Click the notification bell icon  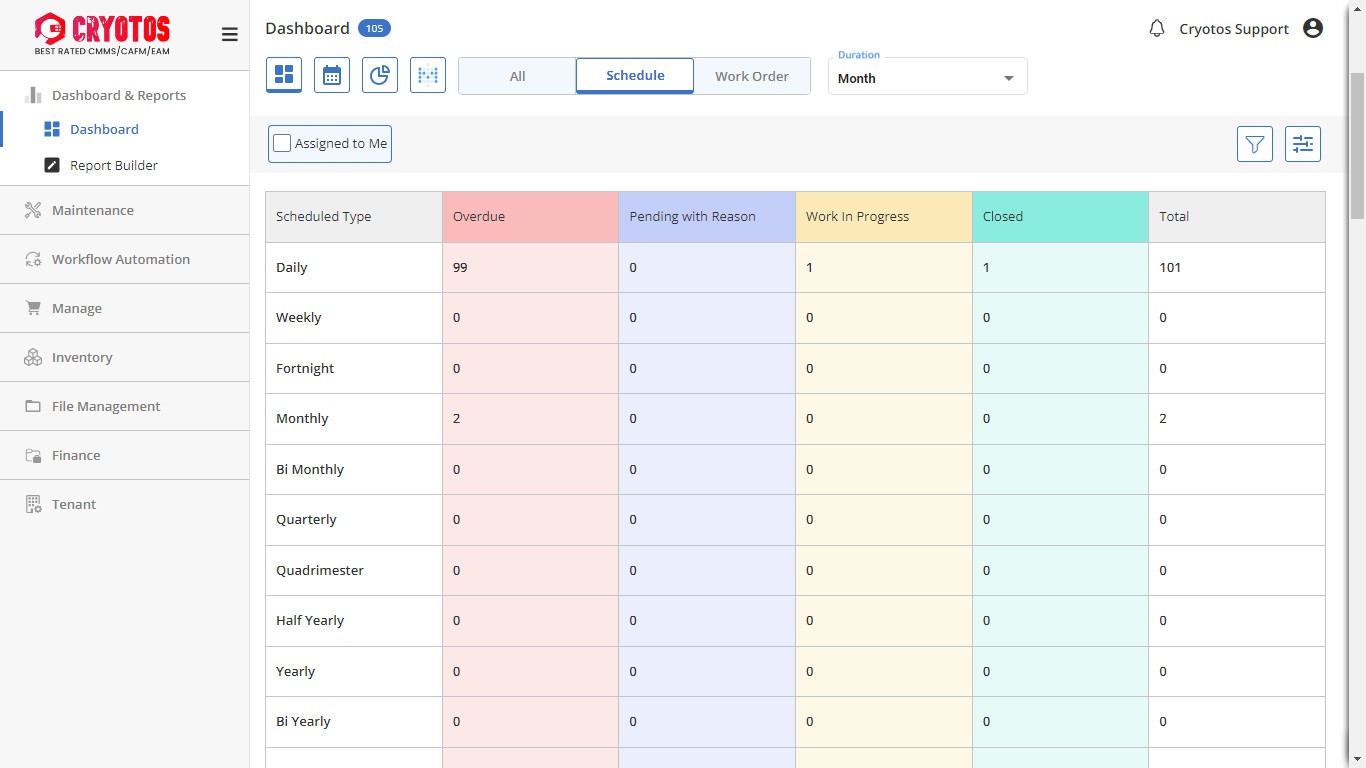point(1157,29)
